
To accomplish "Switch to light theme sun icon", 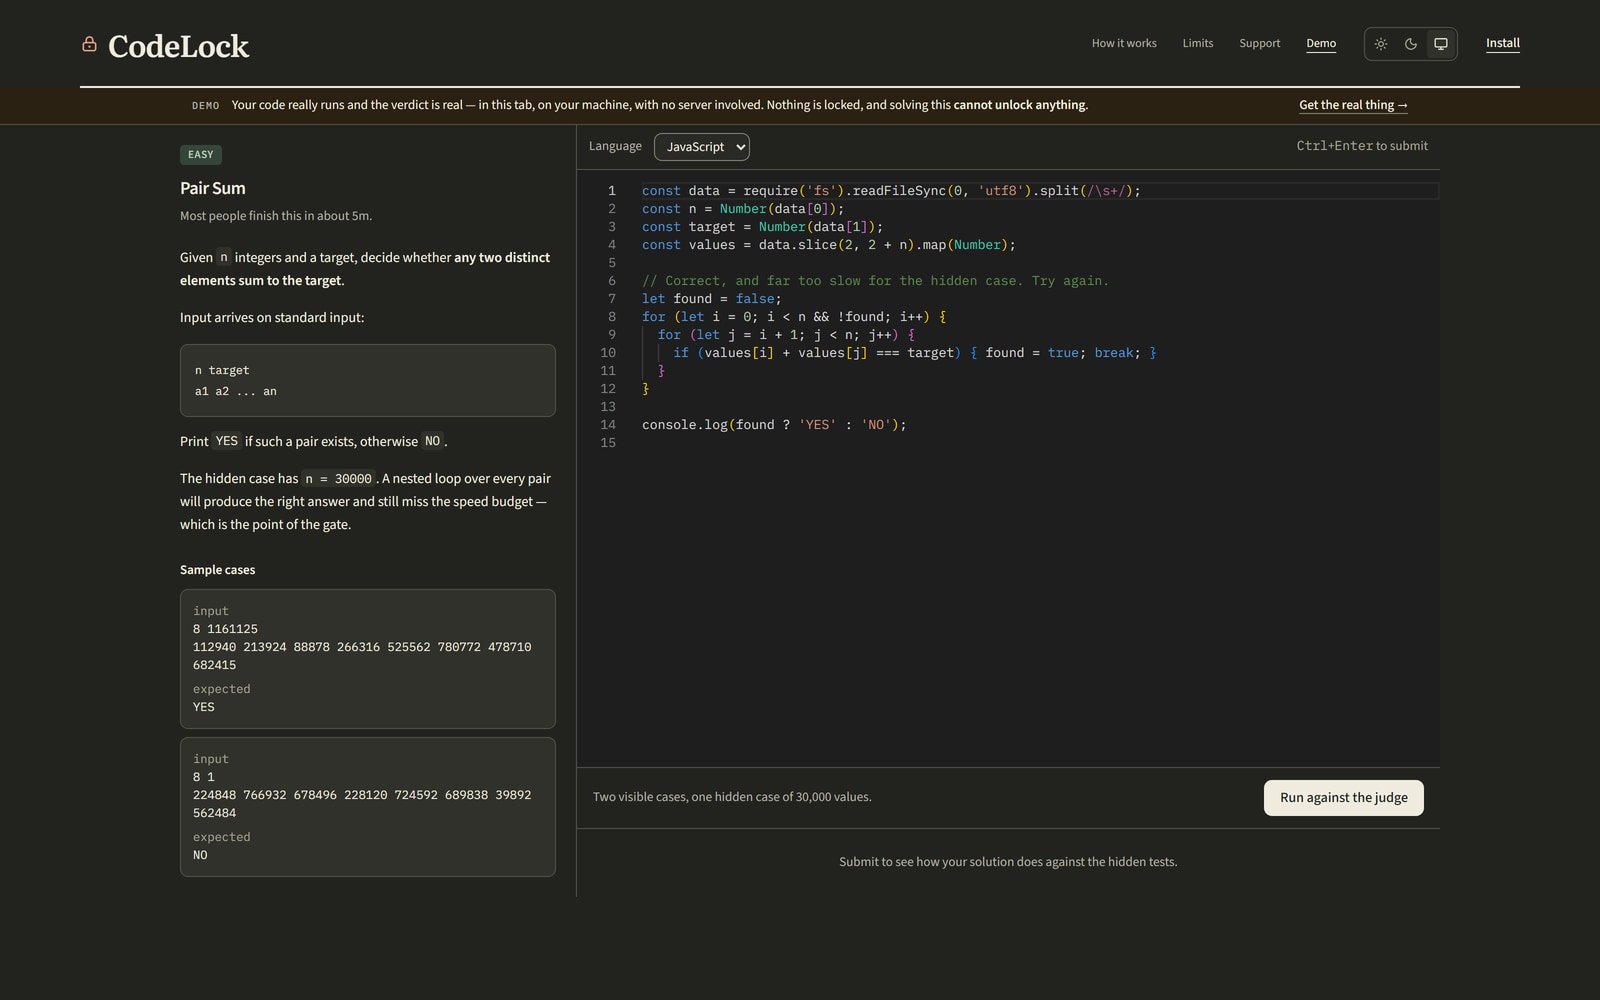I will 1381,44.
